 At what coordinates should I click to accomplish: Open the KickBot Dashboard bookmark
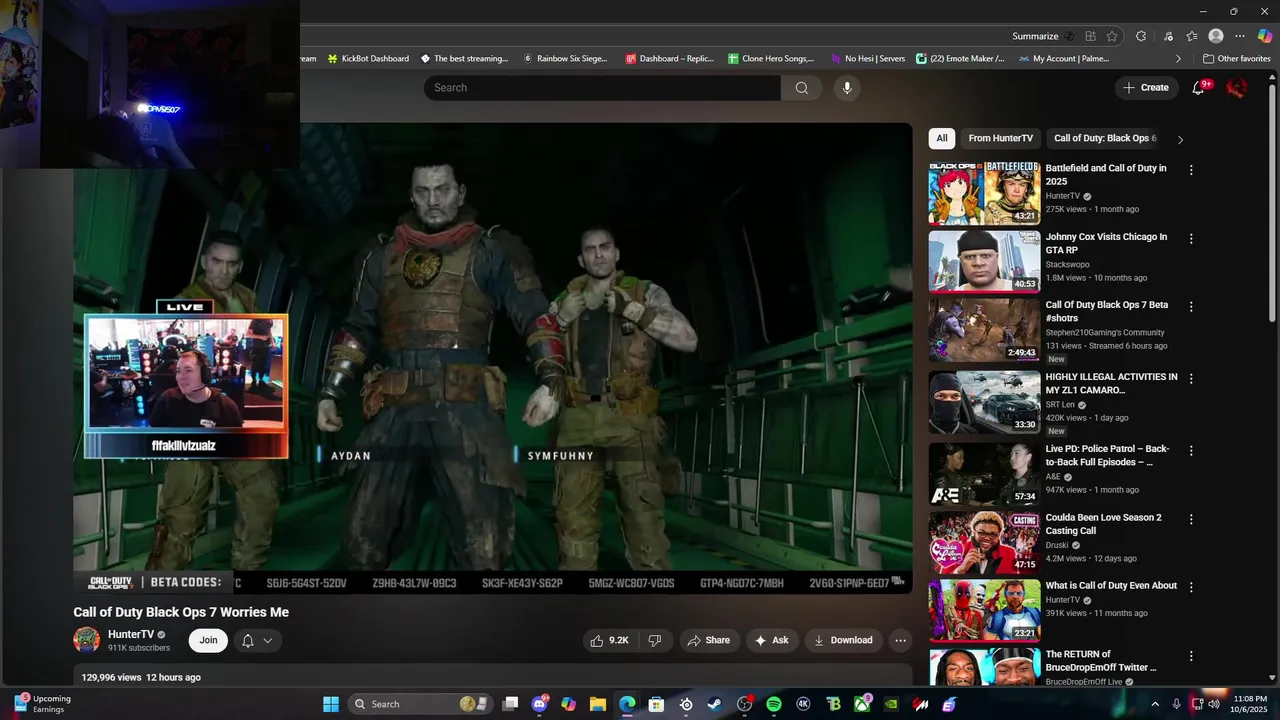(367, 59)
